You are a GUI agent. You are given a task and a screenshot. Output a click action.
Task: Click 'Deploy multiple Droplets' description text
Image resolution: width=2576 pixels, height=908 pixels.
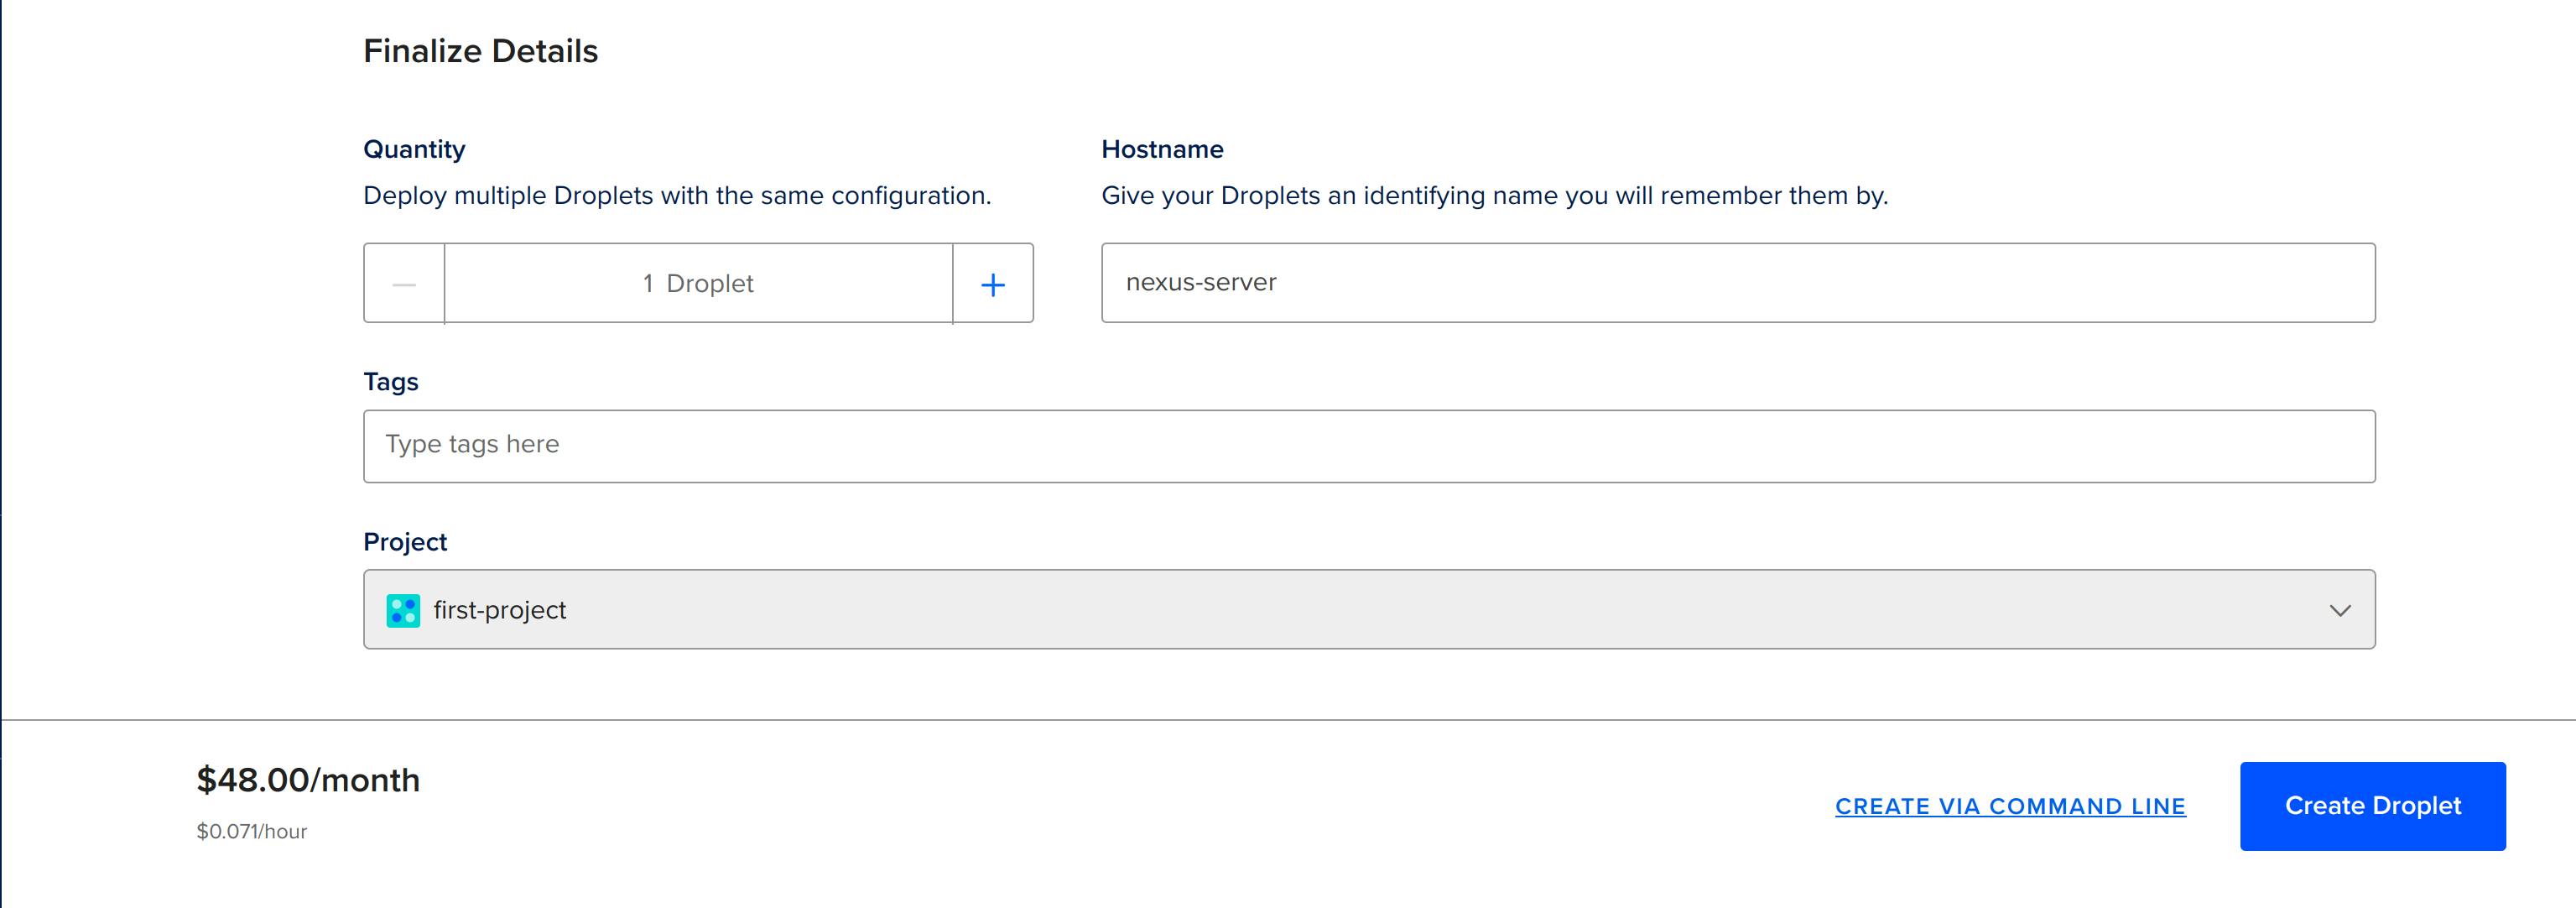tap(677, 196)
